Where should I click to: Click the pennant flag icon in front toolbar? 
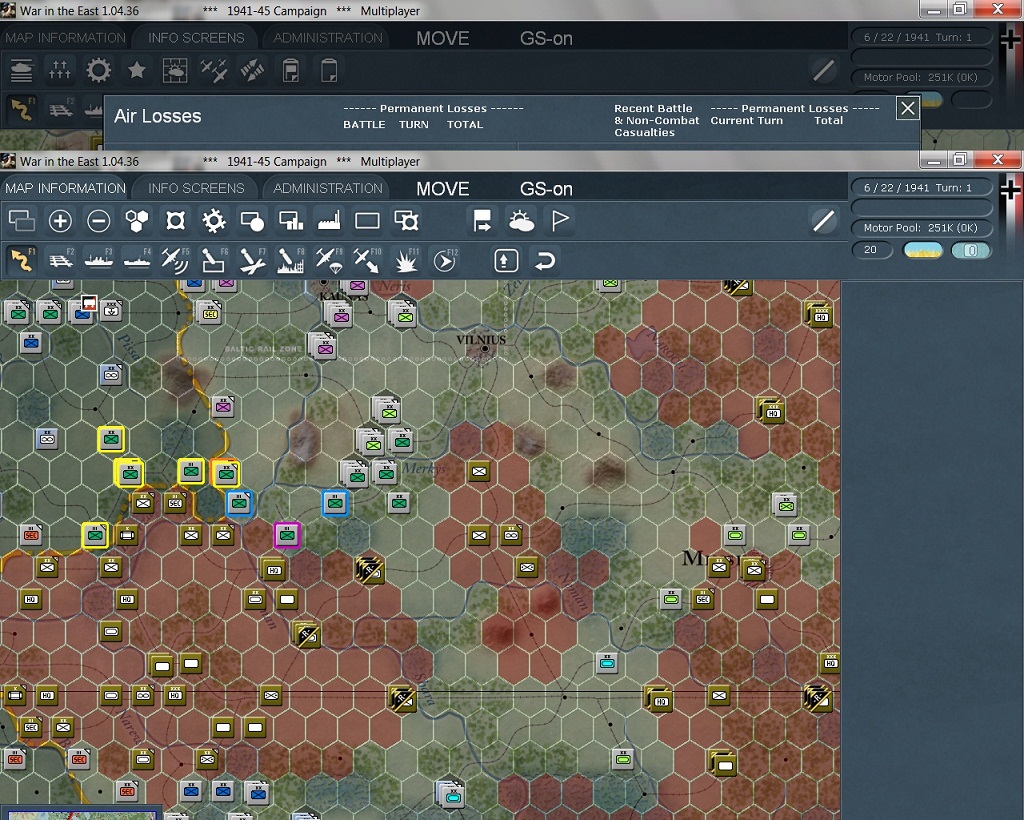tap(560, 221)
